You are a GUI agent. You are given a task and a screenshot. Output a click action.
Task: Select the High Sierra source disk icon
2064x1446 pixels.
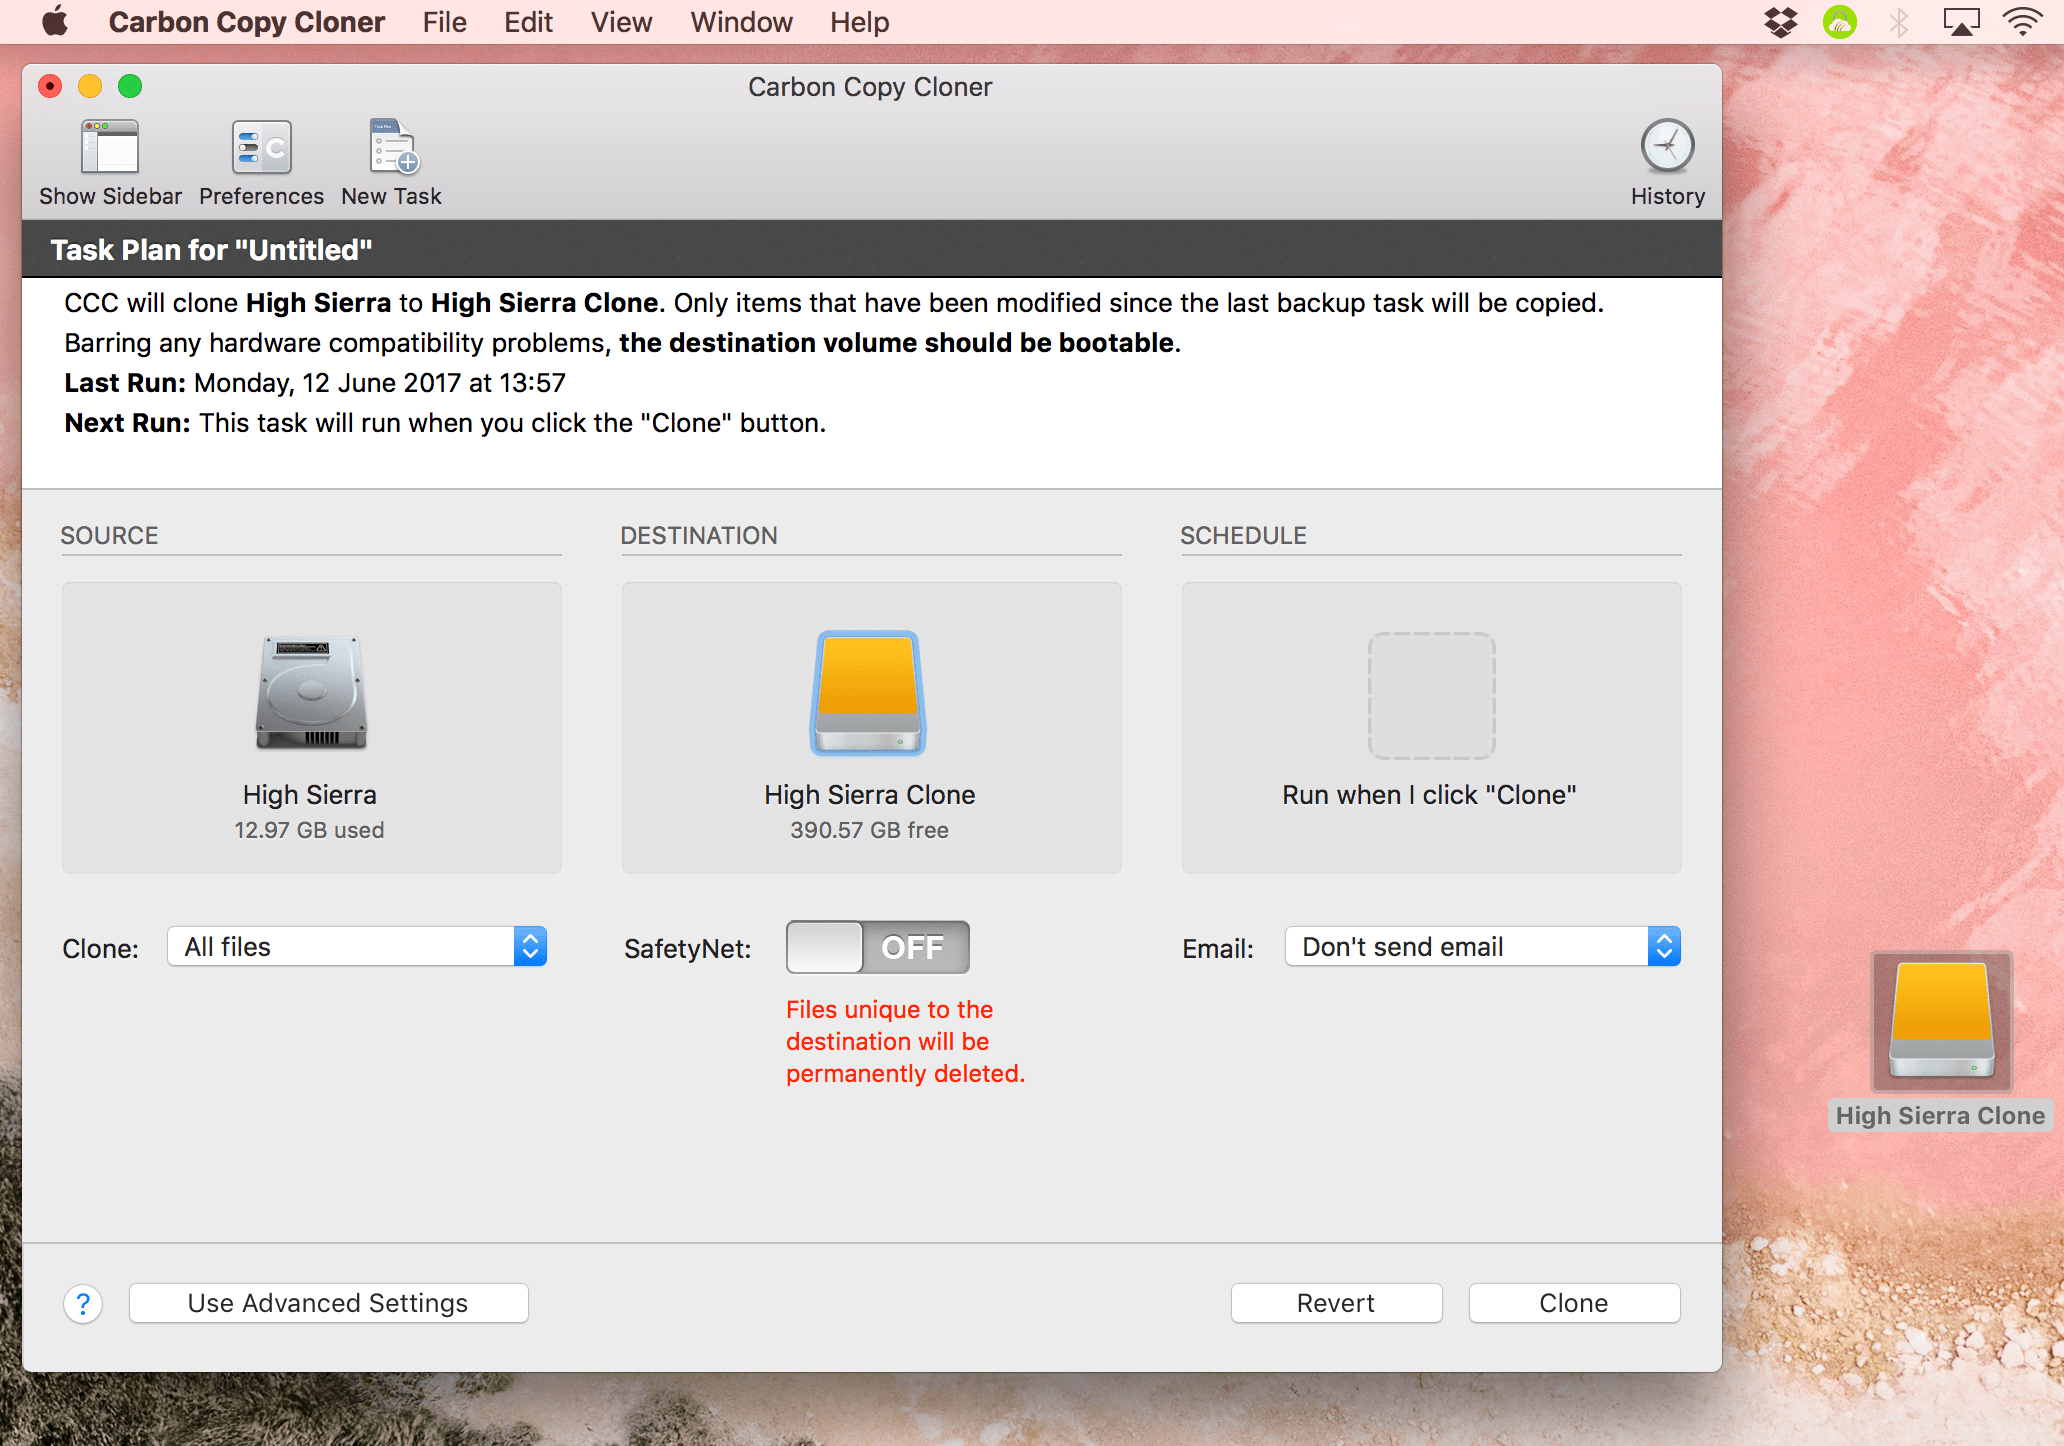click(311, 692)
